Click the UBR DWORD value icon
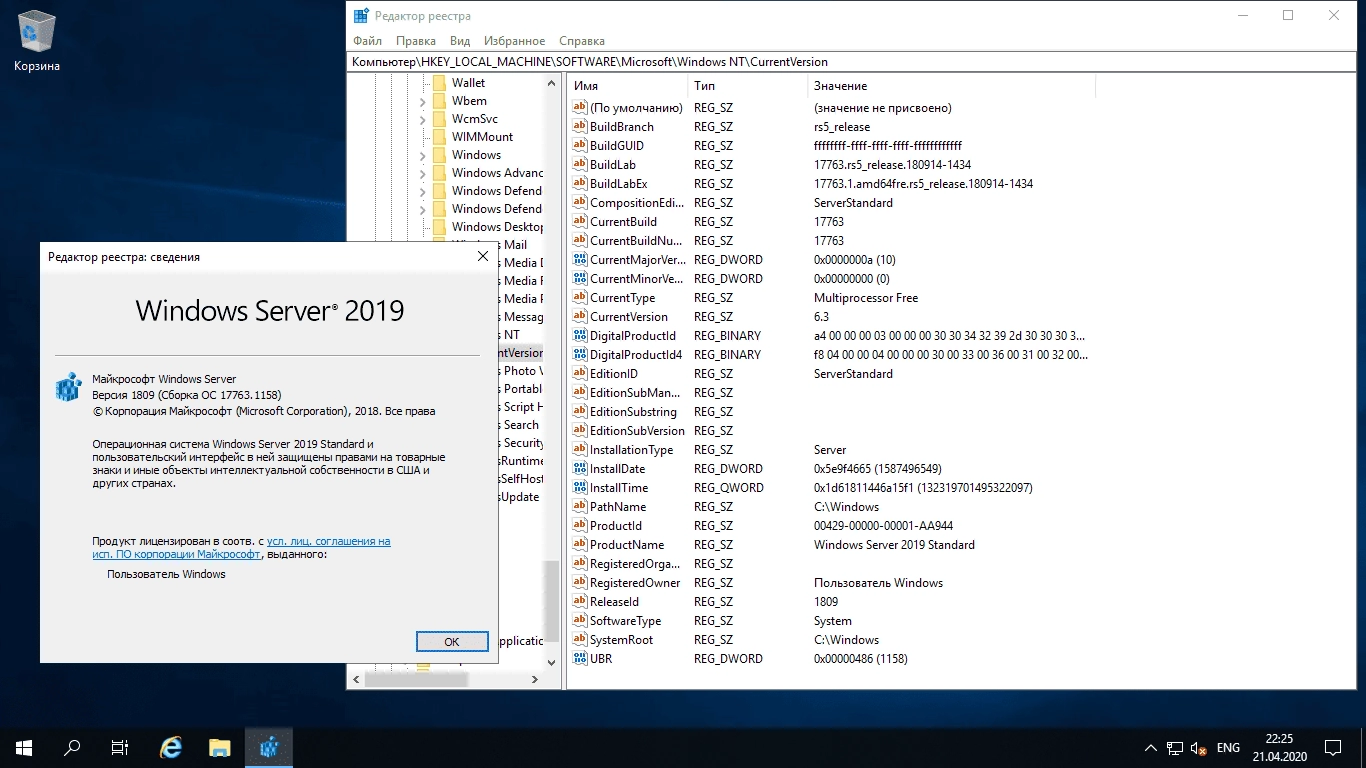The height and width of the screenshot is (768, 1366). pyautogui.click(x=580, y=659)
